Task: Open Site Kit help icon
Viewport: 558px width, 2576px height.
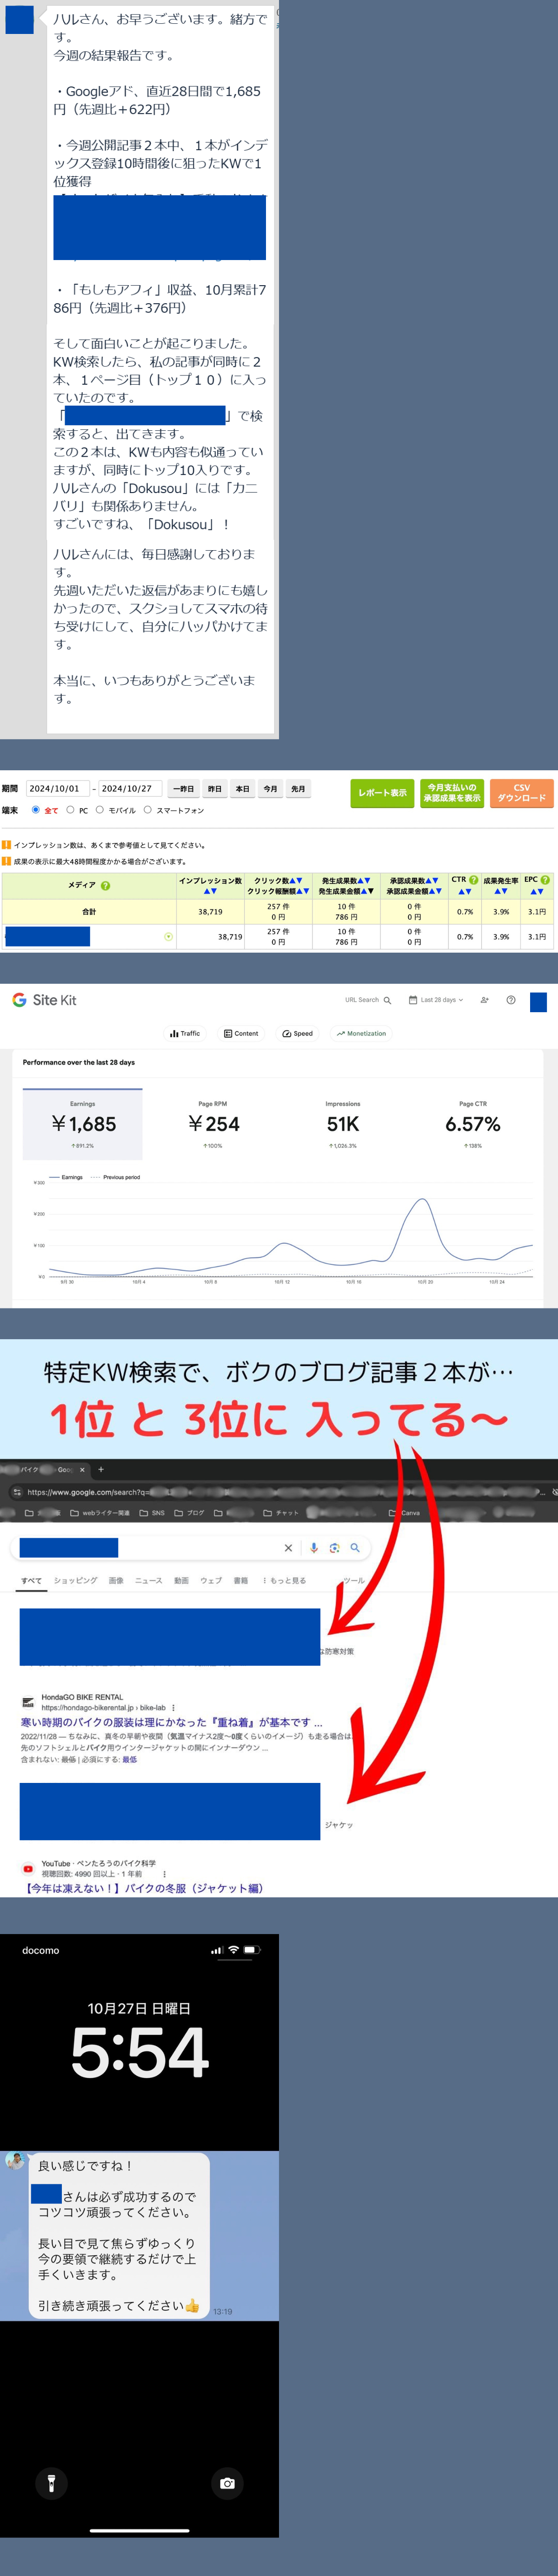Action: click(x=511, y=1000)
